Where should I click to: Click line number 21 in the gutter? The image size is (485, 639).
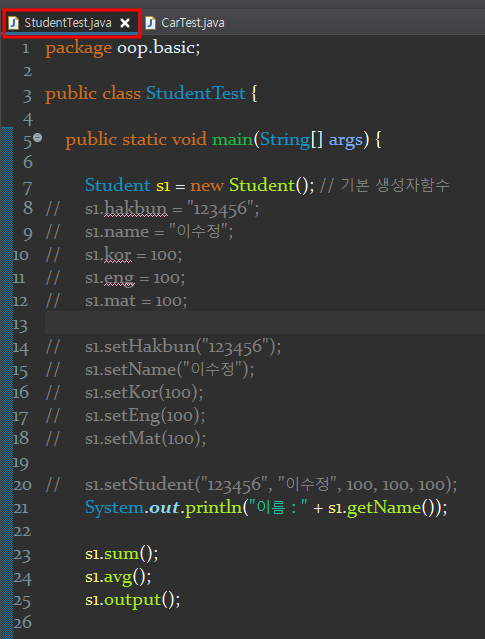(x=21, y=509)
